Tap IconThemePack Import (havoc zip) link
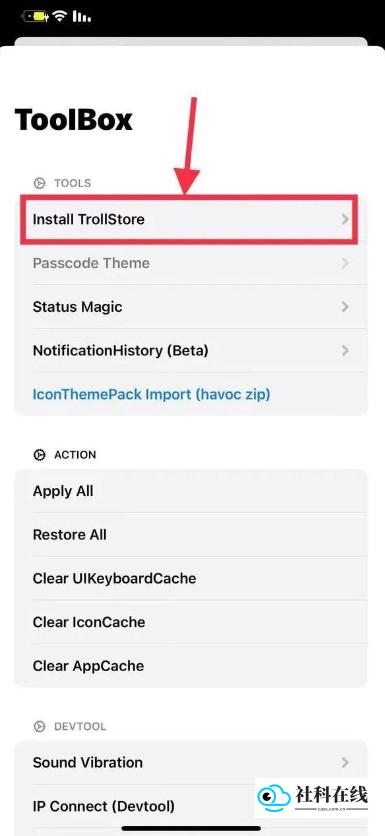 (151, 395)
